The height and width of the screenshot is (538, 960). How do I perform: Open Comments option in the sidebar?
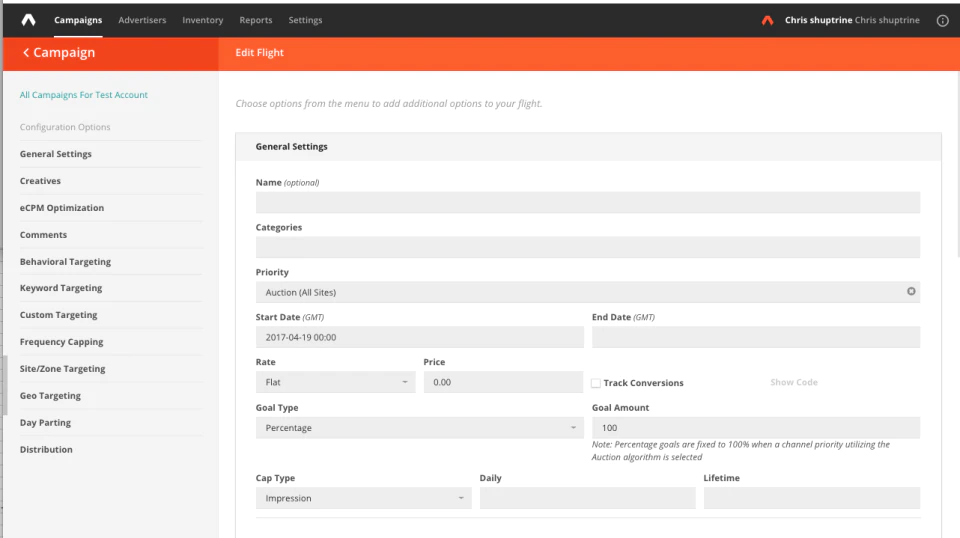pos(43,235)
